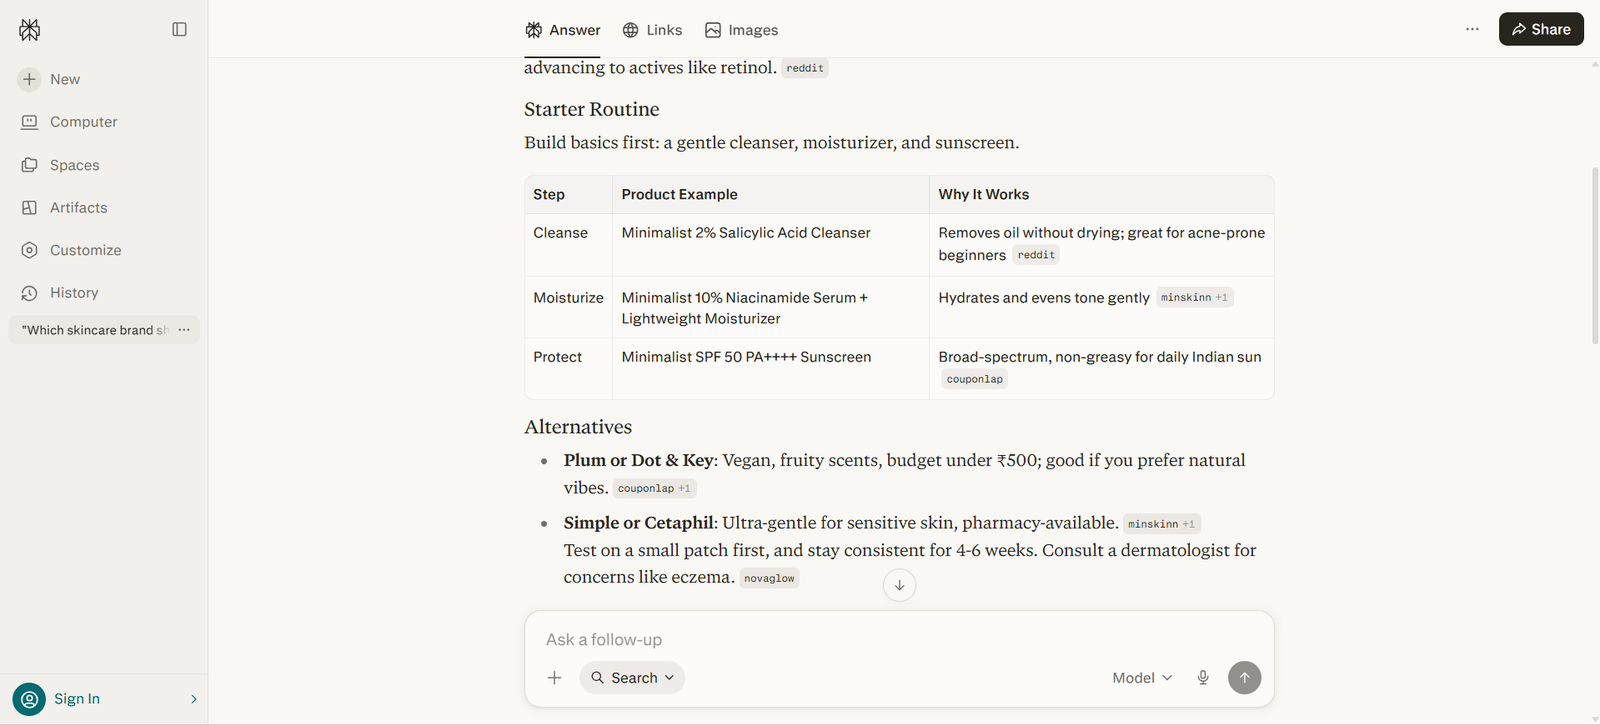
Task: Switch to the Images tab
Action: [741, 30]
